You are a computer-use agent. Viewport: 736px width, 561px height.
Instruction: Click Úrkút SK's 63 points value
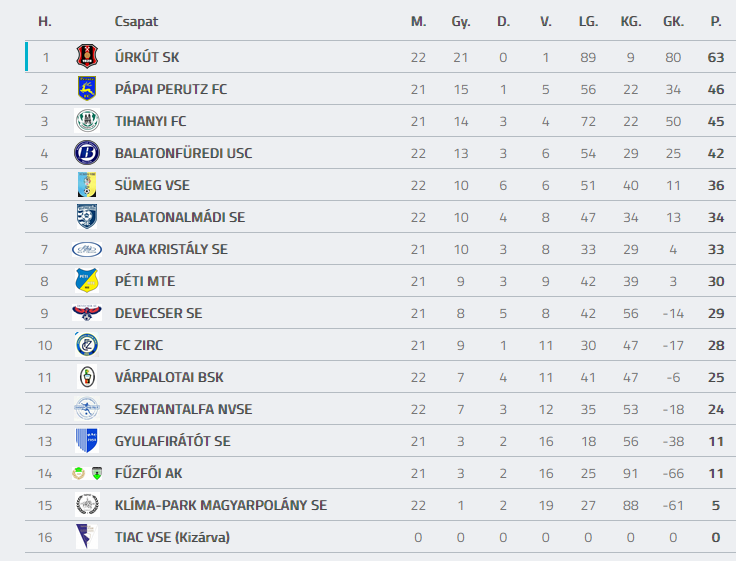coord(715,57)
